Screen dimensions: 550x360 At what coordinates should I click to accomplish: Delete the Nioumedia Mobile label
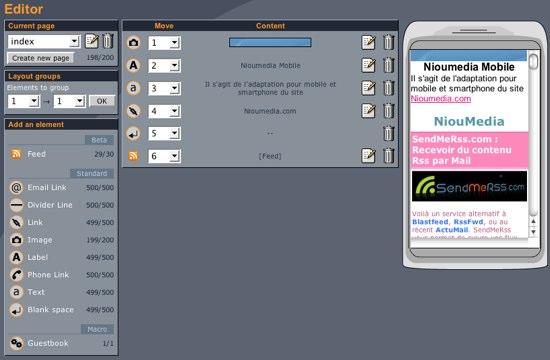click(388, 65)
